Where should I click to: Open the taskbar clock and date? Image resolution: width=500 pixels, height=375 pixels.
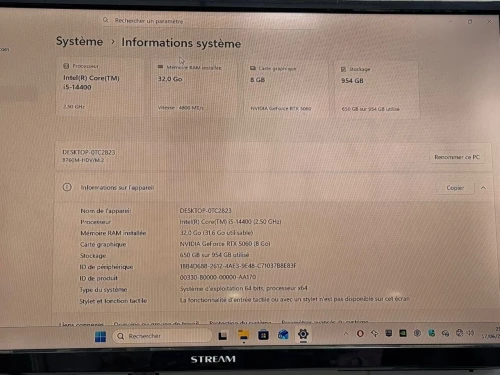click(491, 333)
